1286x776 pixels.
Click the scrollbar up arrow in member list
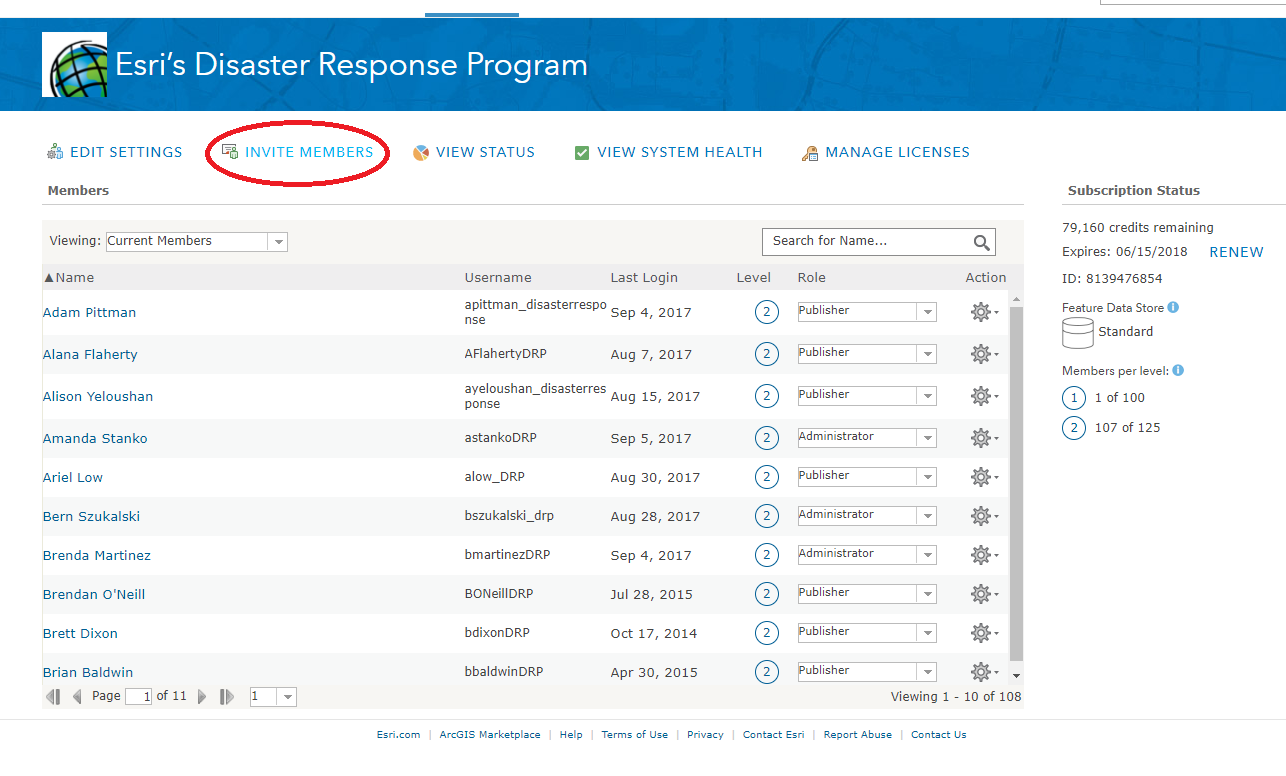click(x=1017, y=299)
